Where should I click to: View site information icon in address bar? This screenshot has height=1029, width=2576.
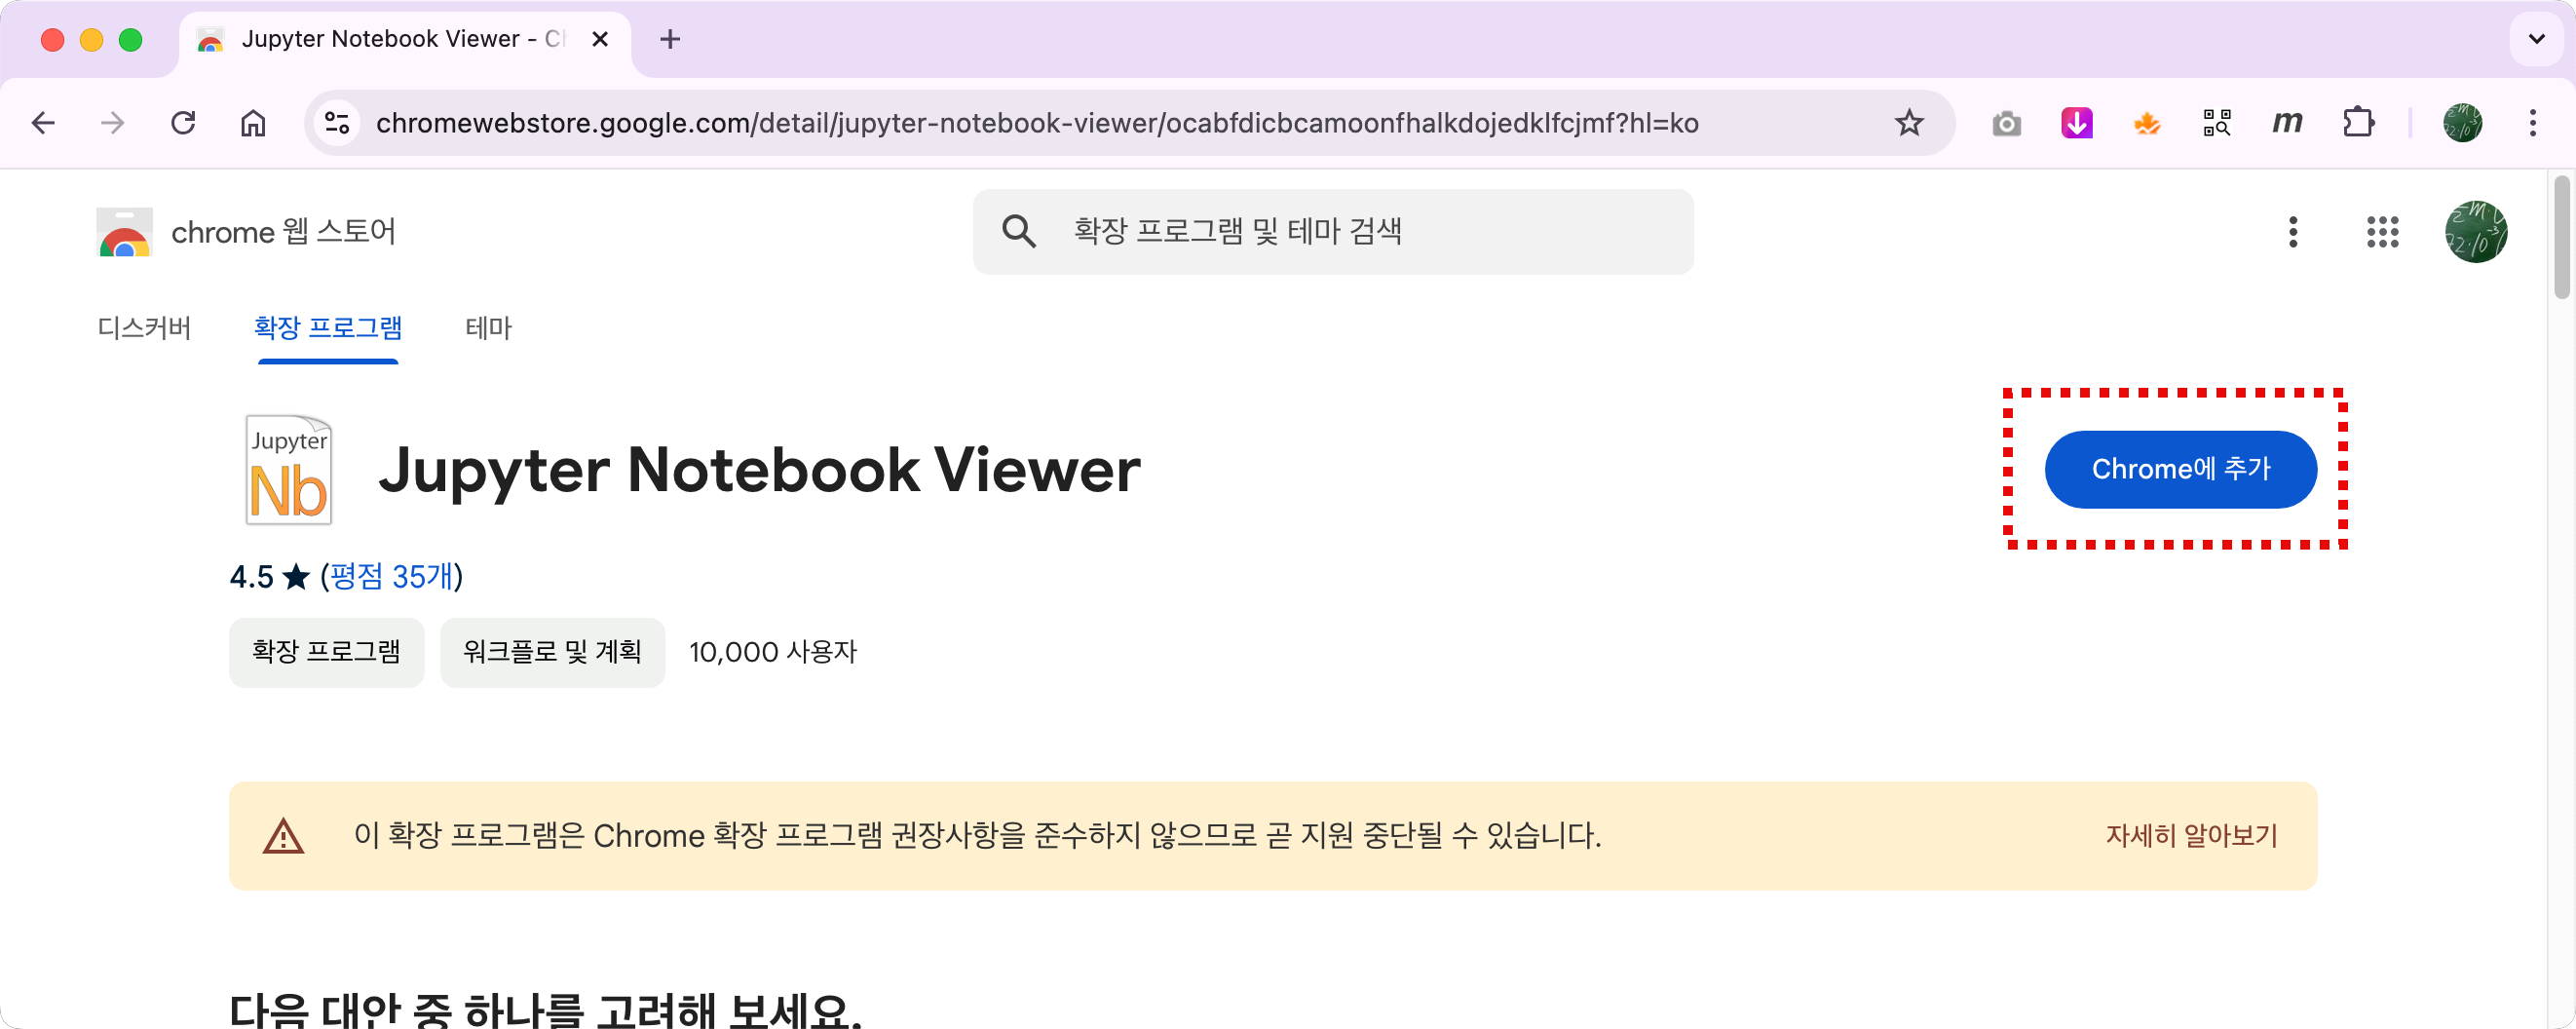(x=337, y=123)
